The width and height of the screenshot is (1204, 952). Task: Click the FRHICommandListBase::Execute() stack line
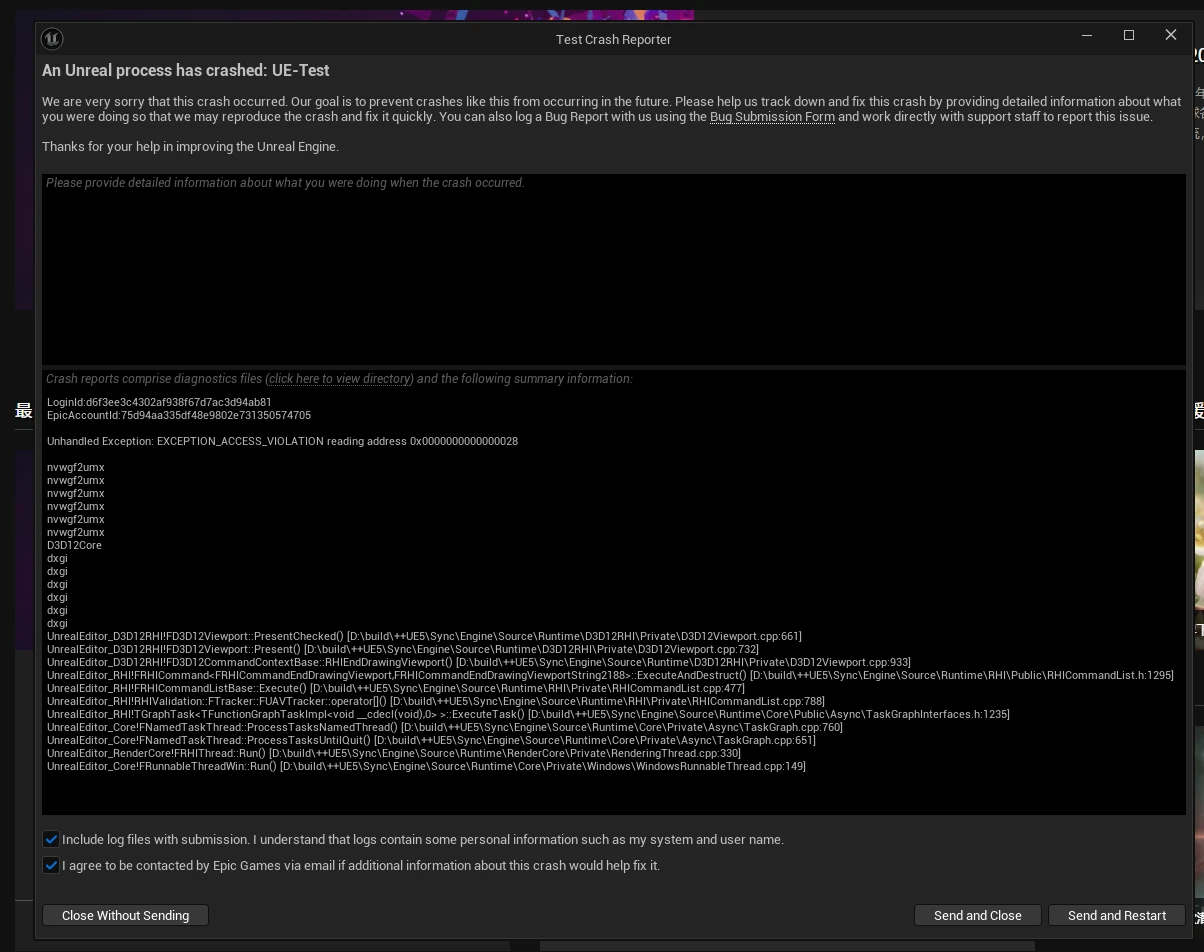[396, 688]
